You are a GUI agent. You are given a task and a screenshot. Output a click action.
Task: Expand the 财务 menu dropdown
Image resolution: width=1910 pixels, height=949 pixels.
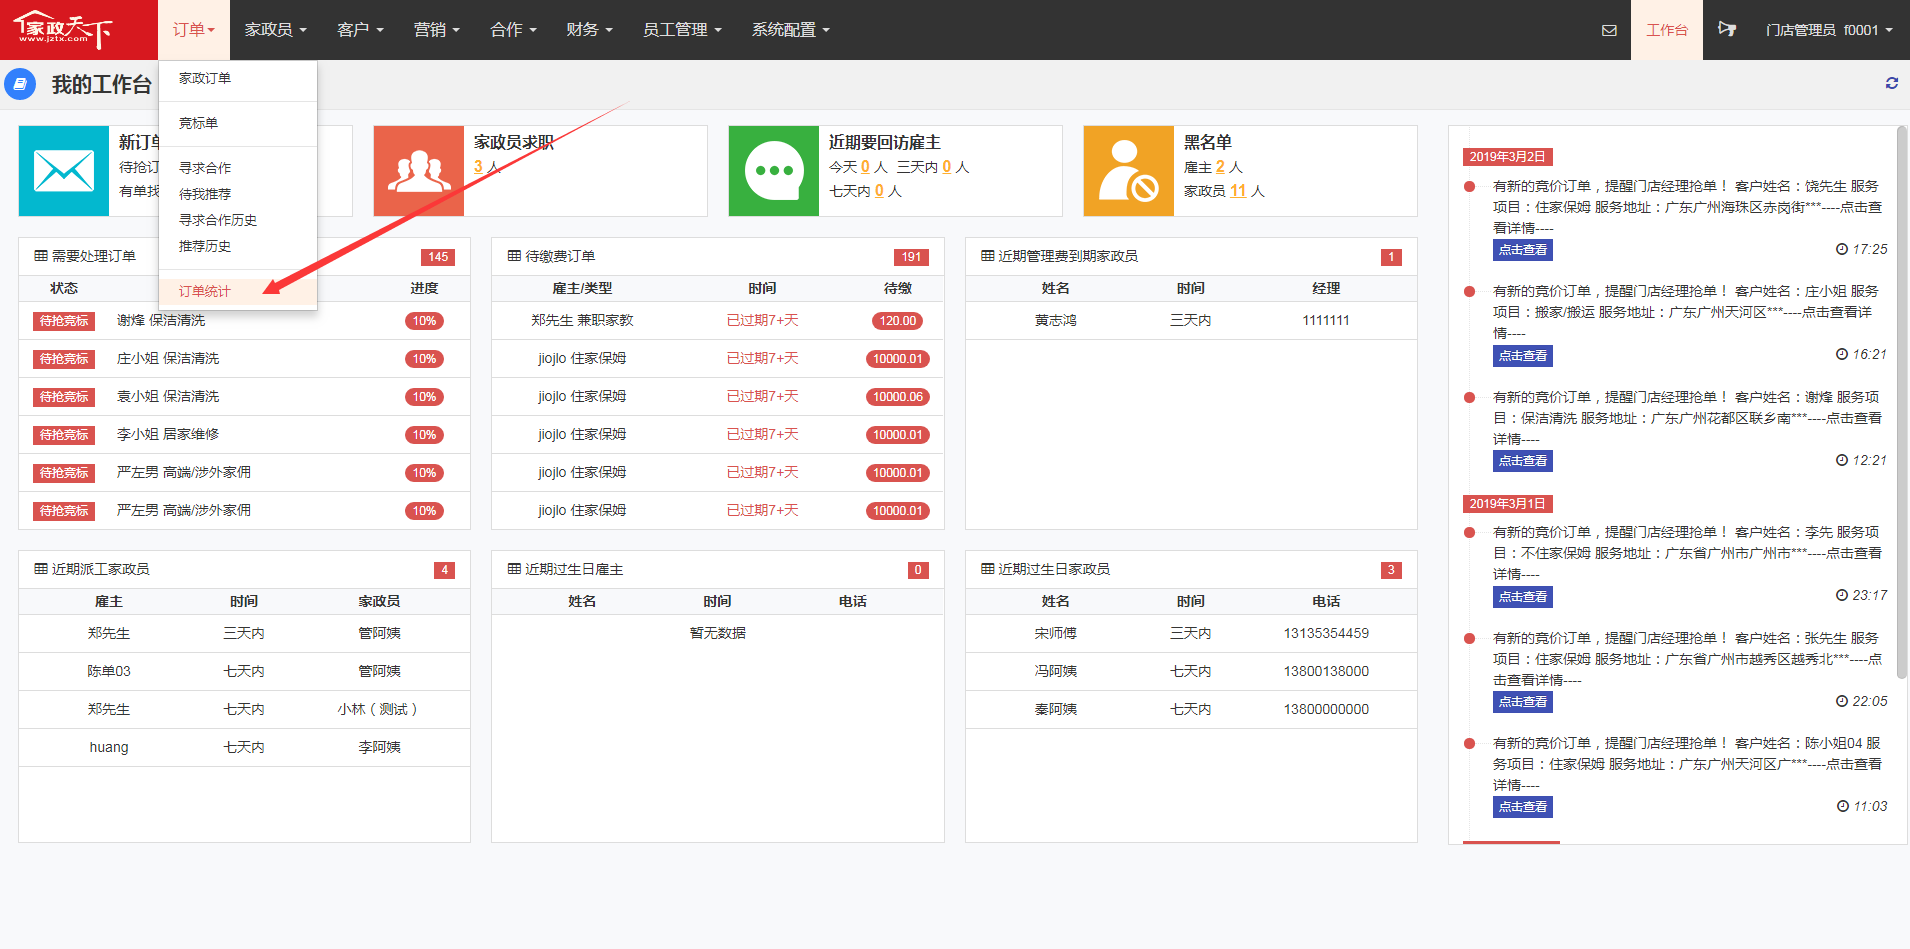(589, 30)
